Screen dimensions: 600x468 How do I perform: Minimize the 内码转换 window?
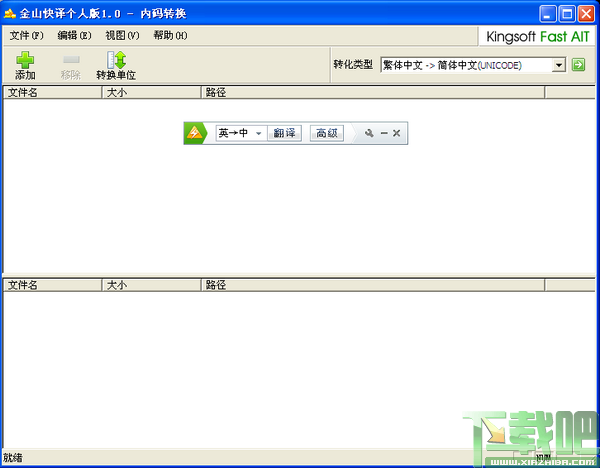(548, 14)
